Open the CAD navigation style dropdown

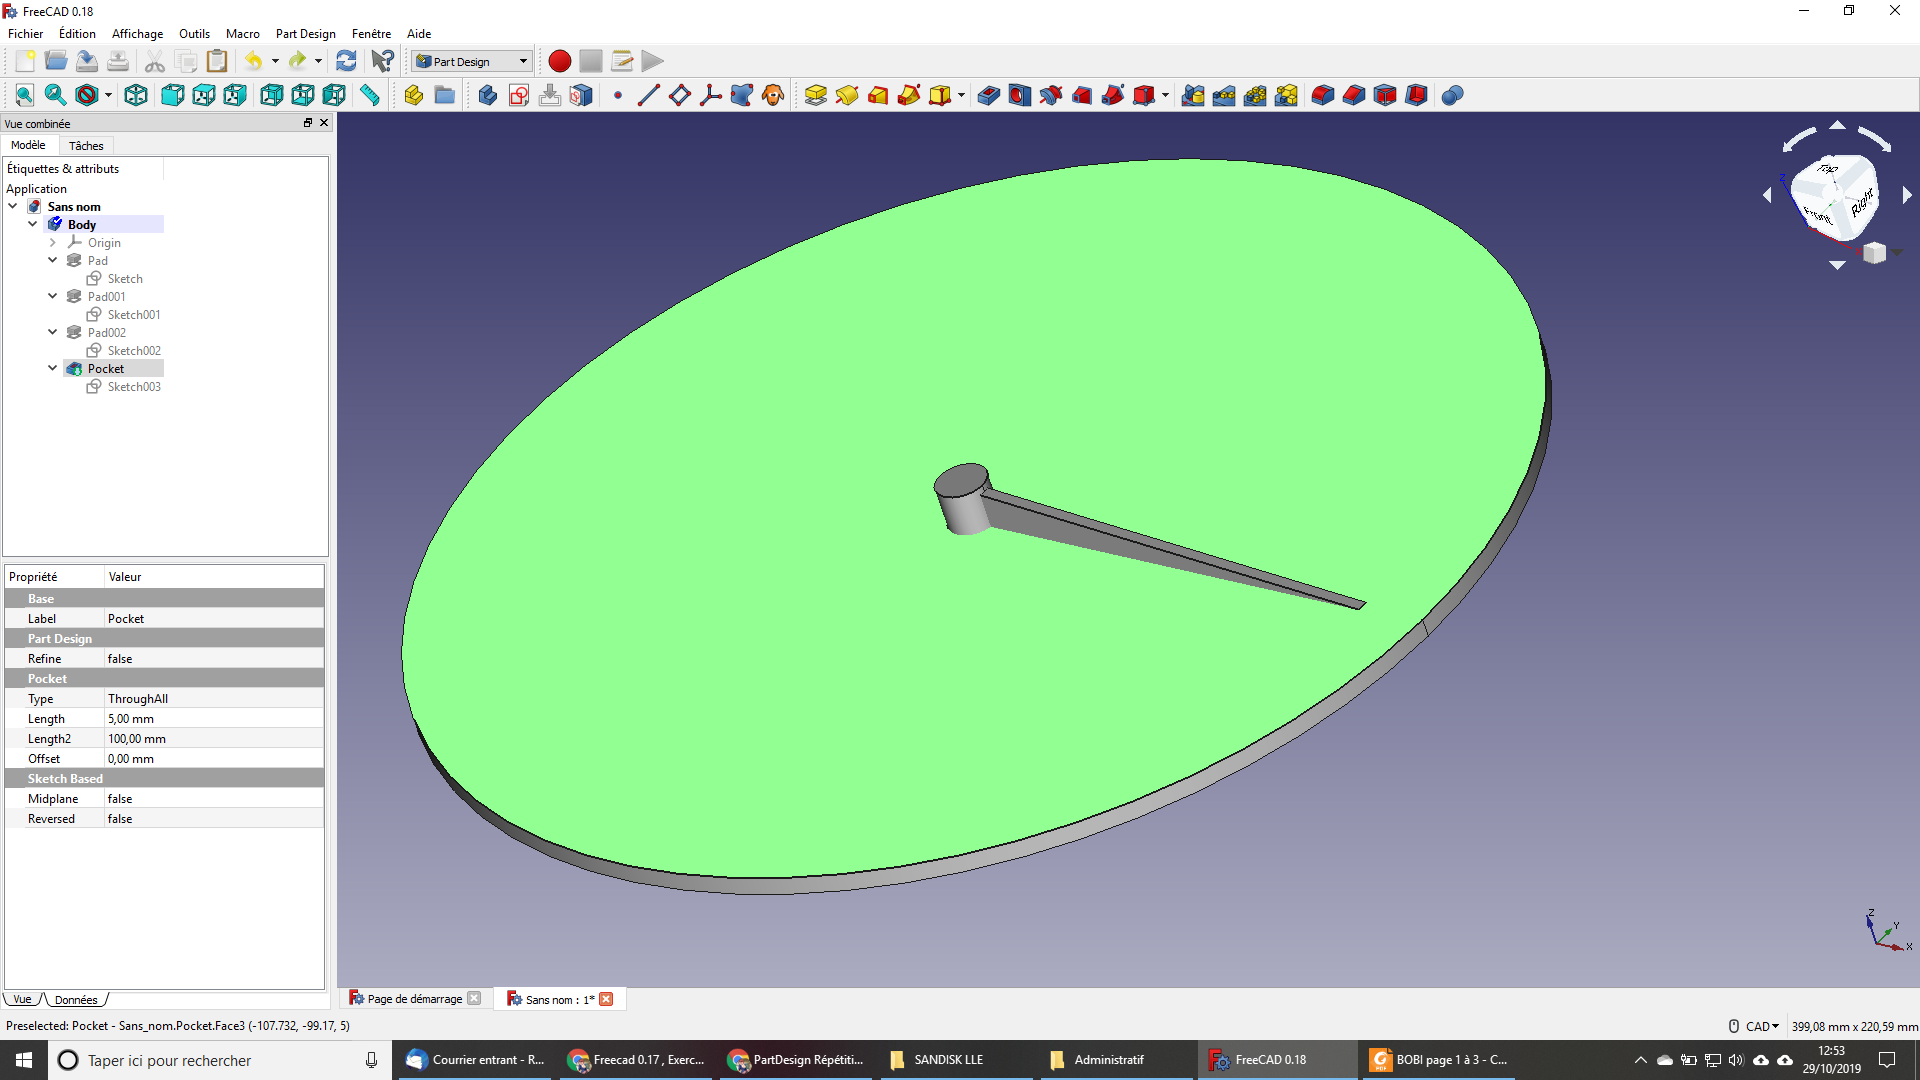1761,1026
